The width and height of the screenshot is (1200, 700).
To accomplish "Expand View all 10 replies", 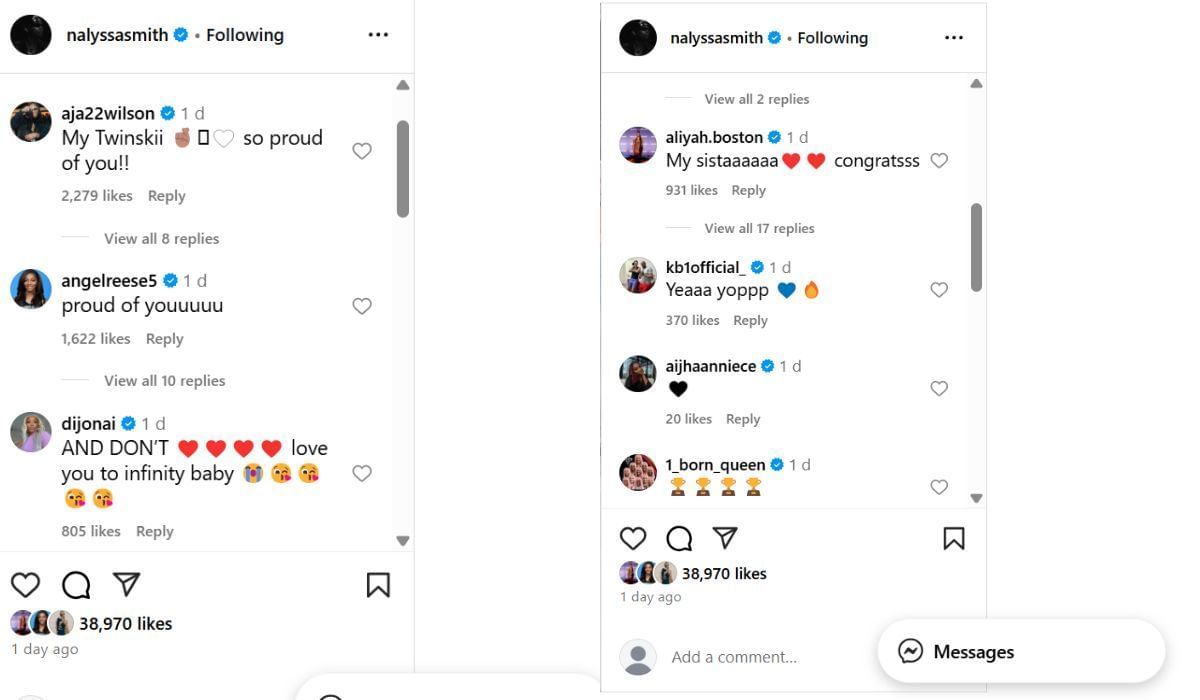I will [x=164, y=381].
